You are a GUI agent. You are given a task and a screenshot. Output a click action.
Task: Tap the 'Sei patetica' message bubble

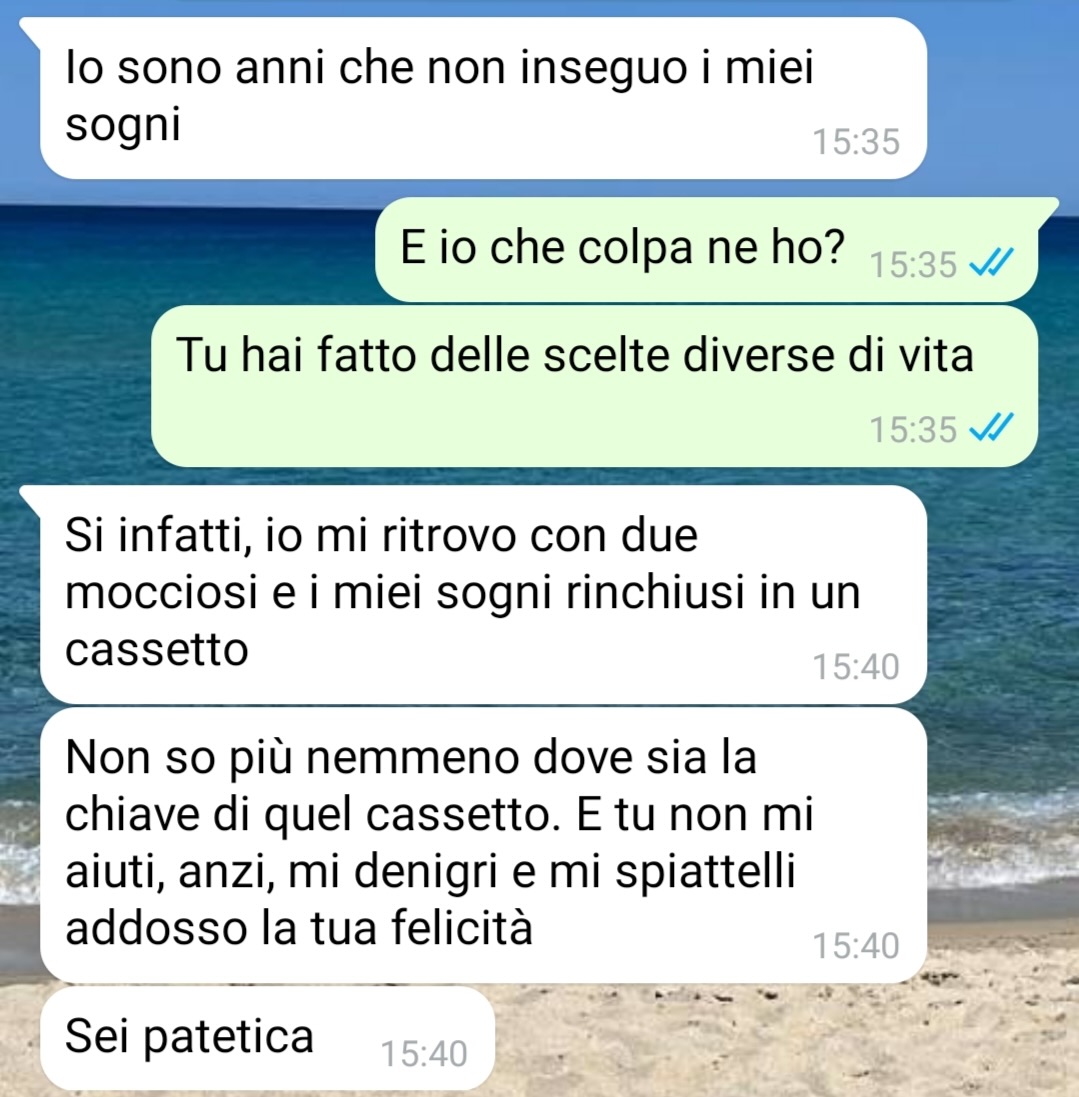coord(267,1038)
